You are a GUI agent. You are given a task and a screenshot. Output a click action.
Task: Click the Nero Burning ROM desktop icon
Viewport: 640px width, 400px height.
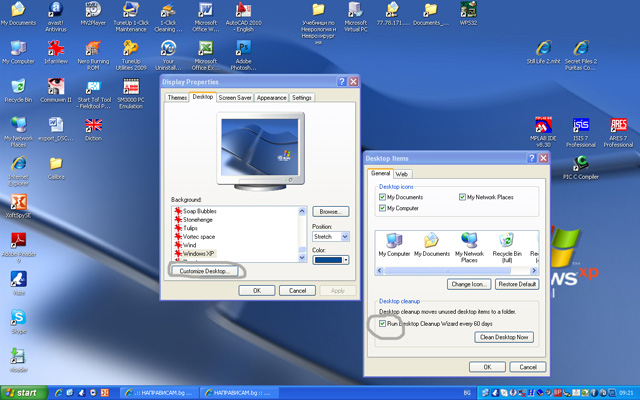point(93,49)
